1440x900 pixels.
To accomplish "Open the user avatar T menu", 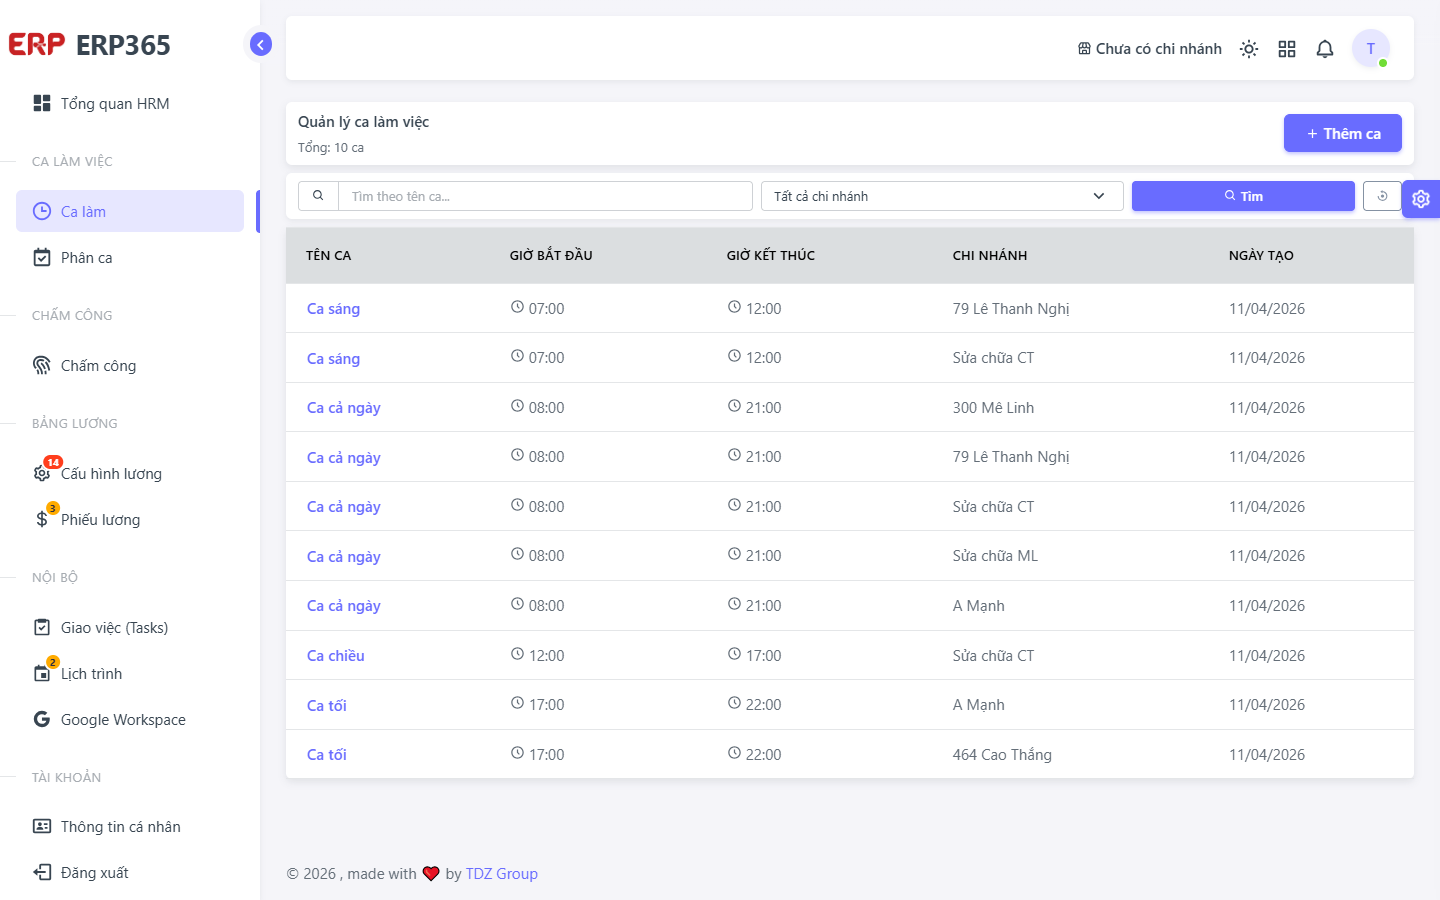I will pos(1371,48).
